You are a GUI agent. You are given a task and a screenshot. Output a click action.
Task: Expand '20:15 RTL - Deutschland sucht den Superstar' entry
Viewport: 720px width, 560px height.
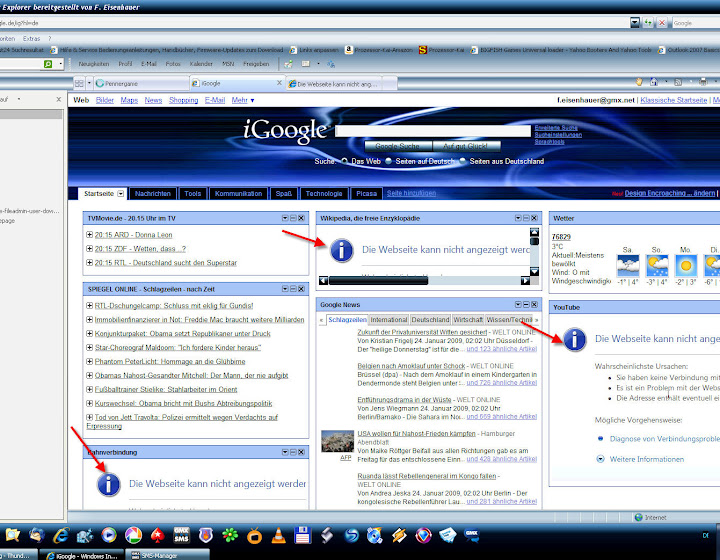coord(90,263)
